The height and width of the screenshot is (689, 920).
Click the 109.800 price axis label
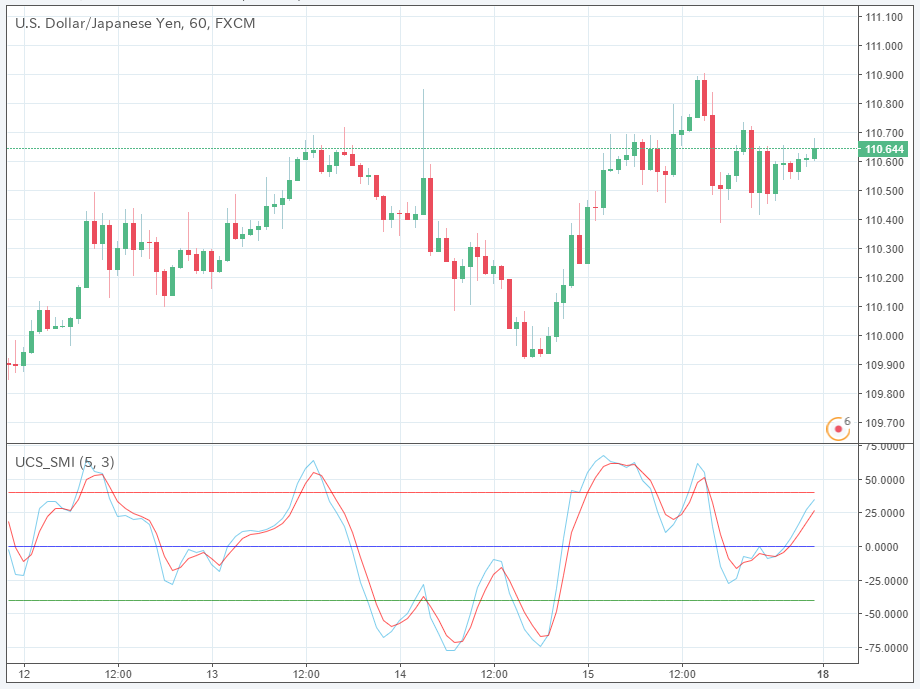(x=884, y=394)
